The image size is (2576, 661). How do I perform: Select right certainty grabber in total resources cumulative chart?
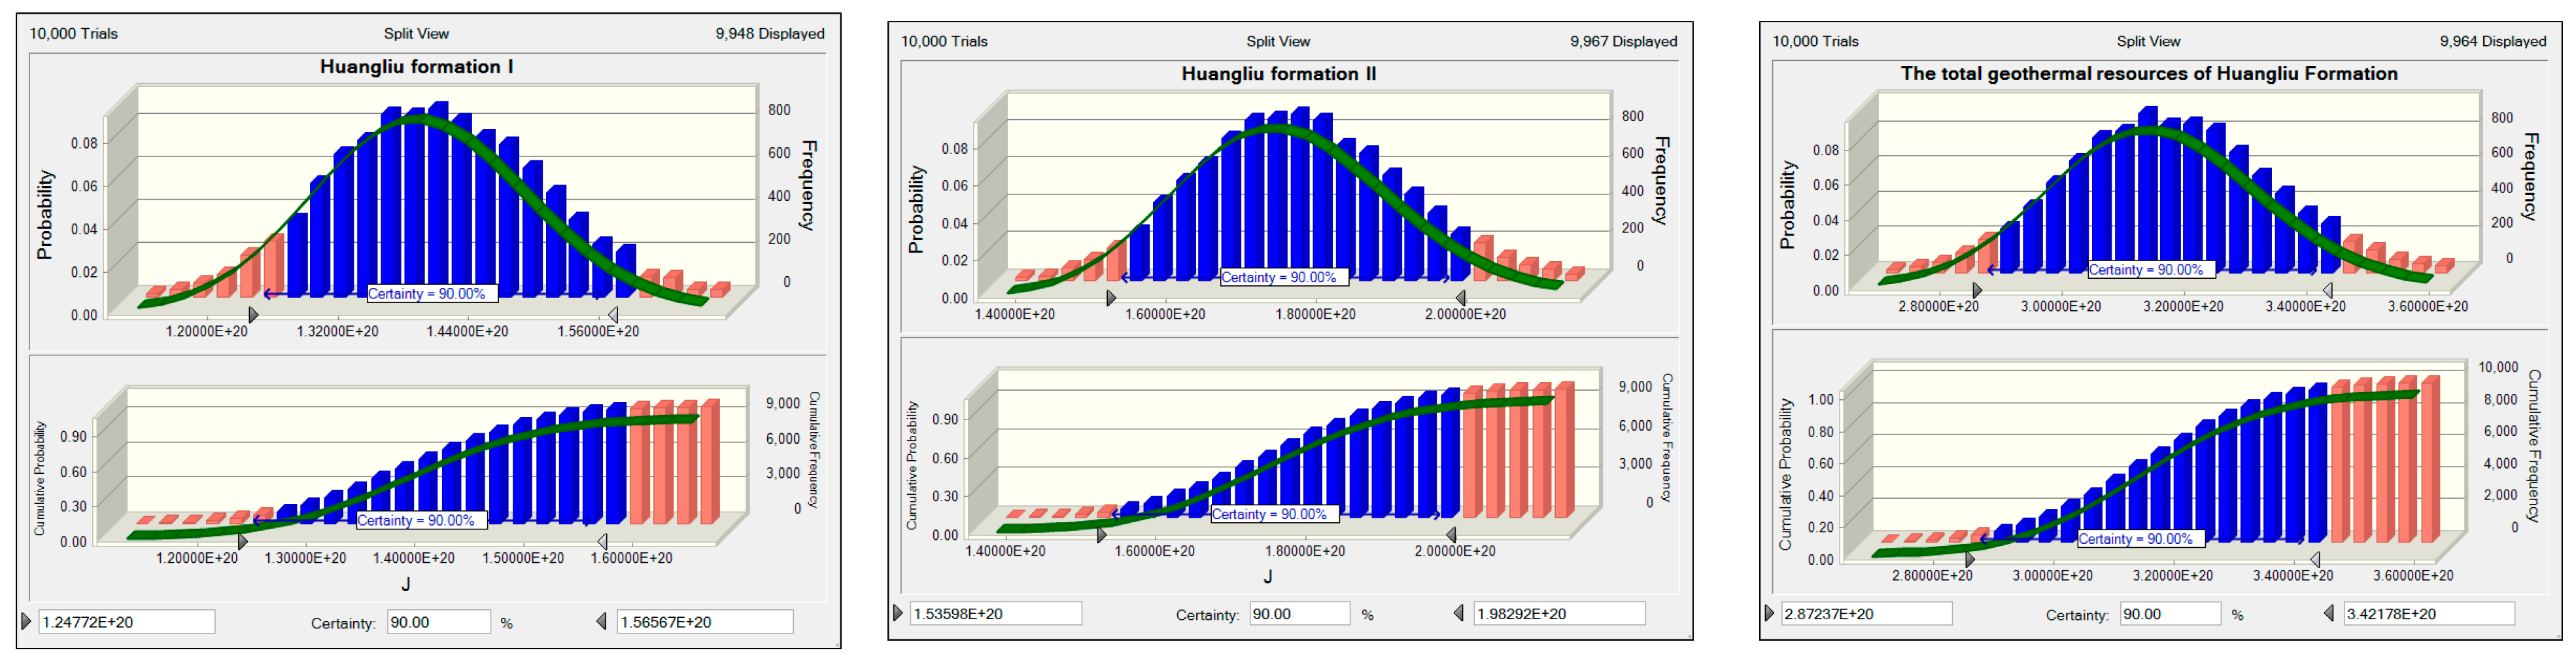tap(2315, 559)
